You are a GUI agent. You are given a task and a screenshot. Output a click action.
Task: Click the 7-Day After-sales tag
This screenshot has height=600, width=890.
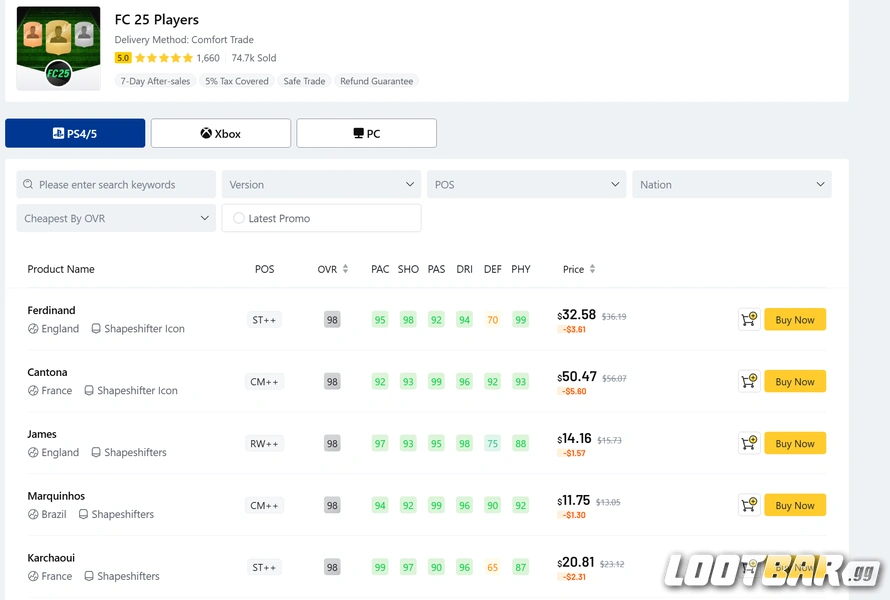tap(155, 81)
